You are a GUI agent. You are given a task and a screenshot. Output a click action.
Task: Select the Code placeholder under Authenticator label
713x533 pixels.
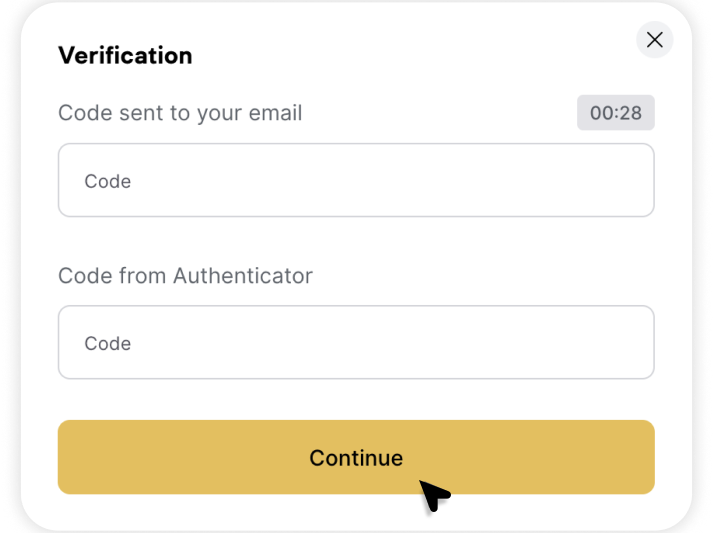pos(108,343)
